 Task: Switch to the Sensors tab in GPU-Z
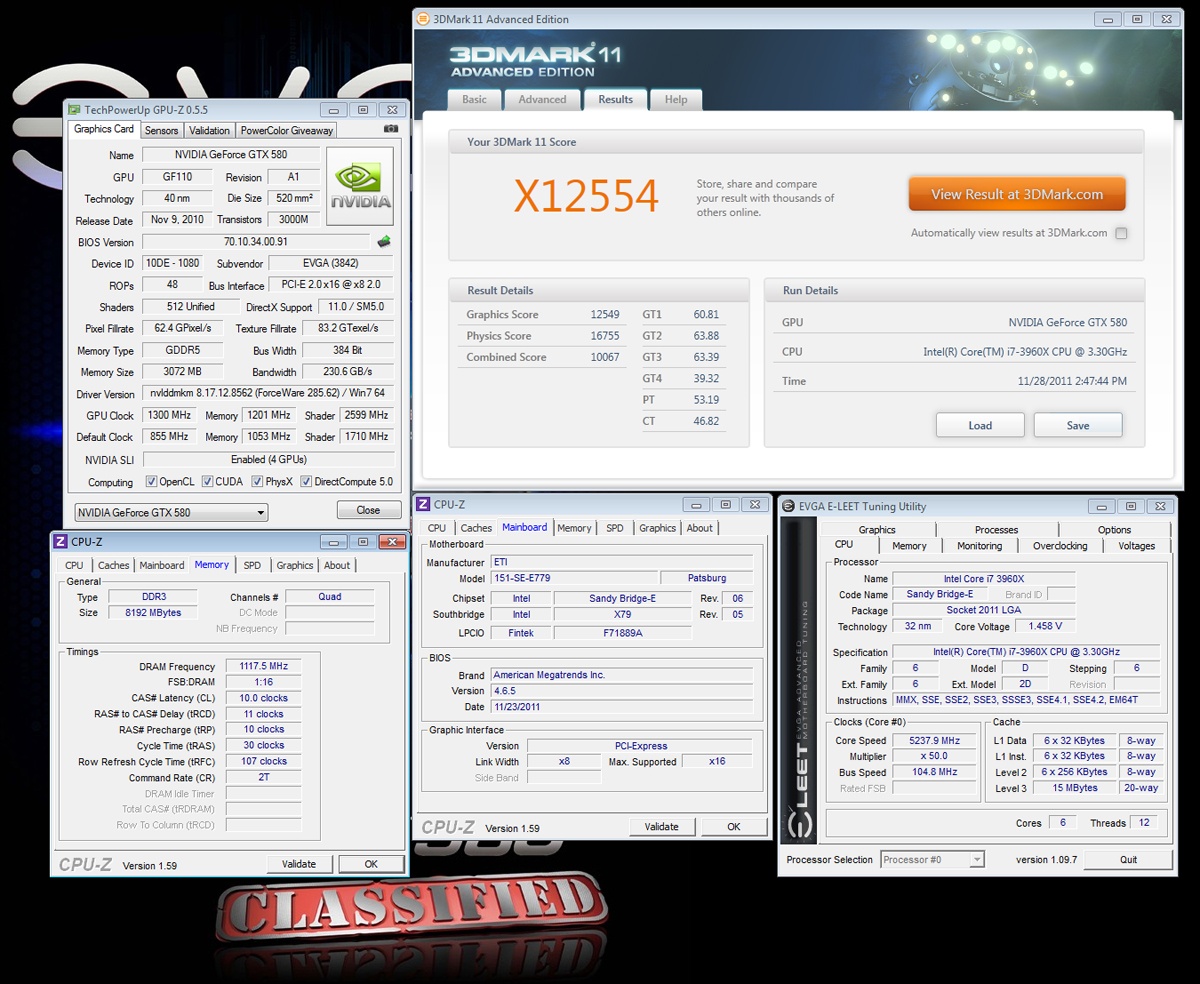161,130
